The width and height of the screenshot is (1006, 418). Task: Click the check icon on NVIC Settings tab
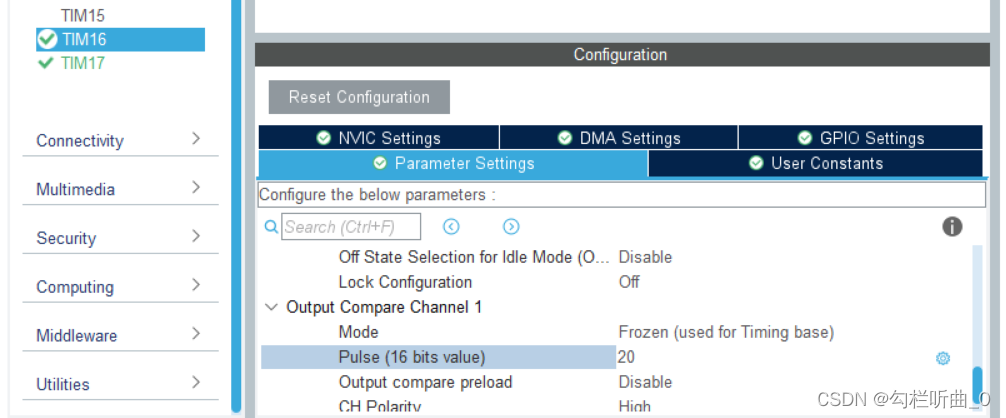tap(323, 138)
